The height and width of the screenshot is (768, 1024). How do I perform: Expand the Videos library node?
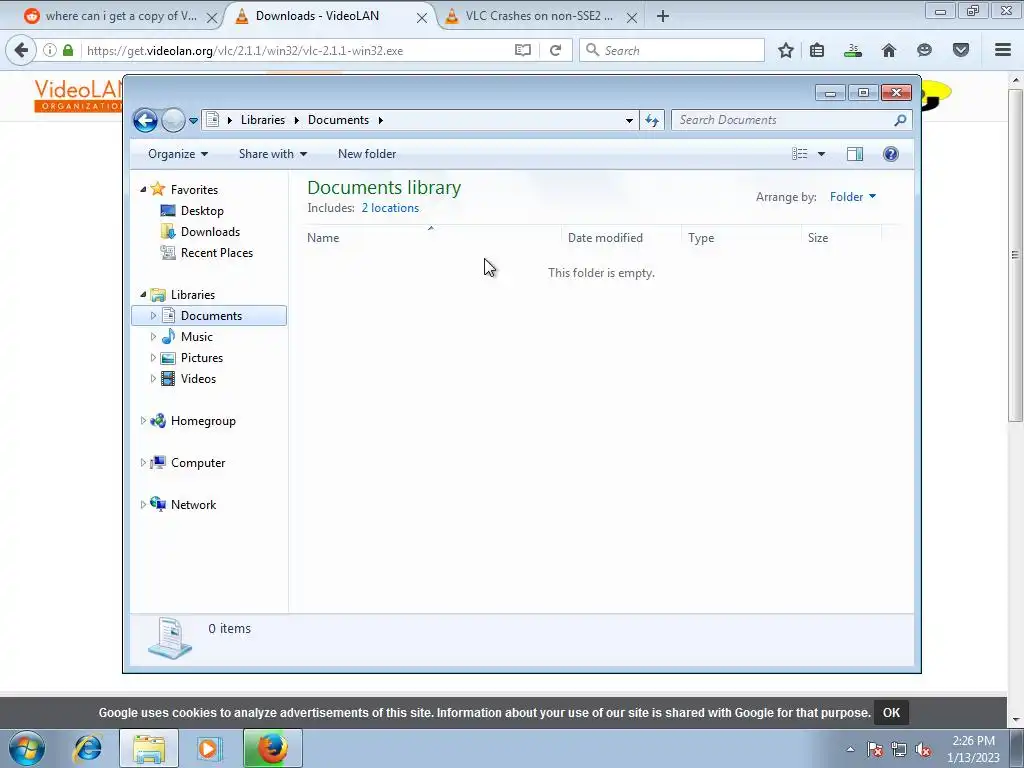[x=153, y=379]
